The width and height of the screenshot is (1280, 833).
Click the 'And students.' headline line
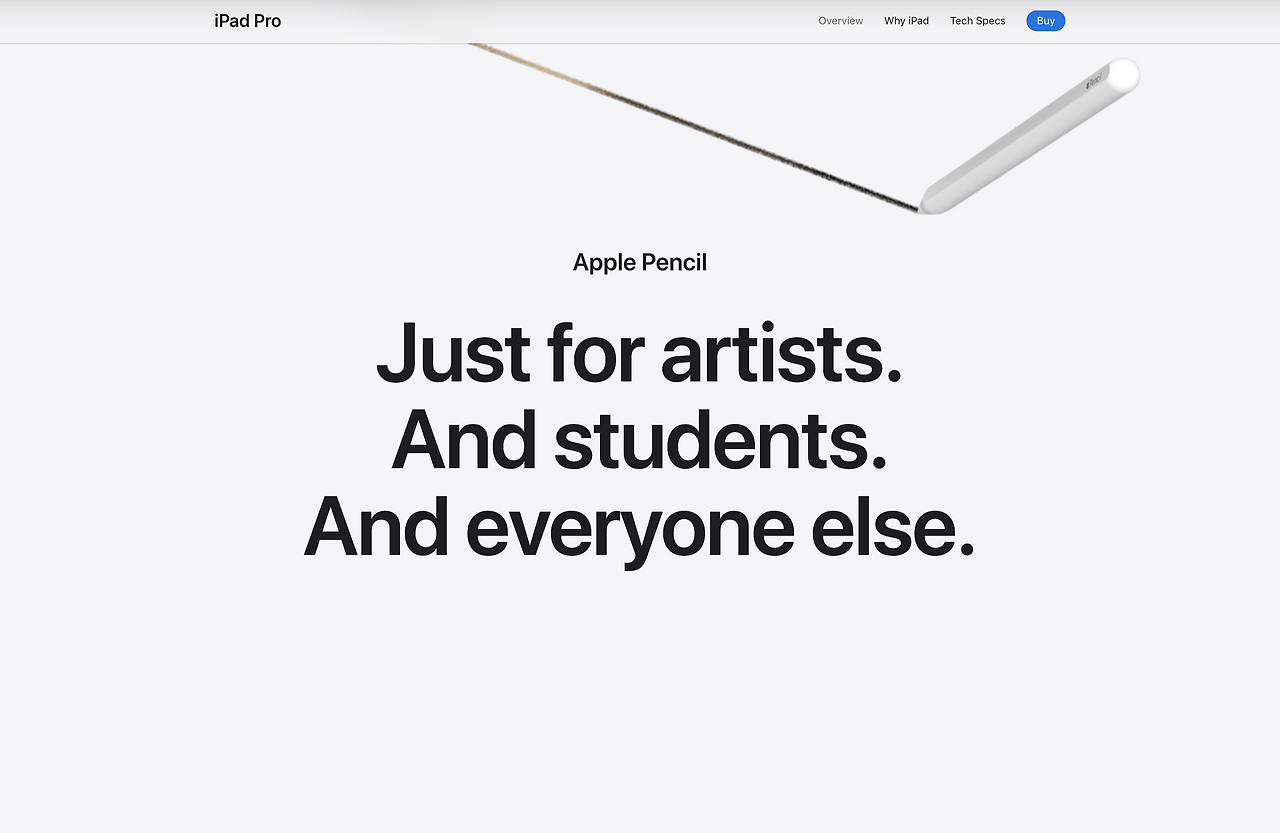pyautogui.click(x=640, y=439)
